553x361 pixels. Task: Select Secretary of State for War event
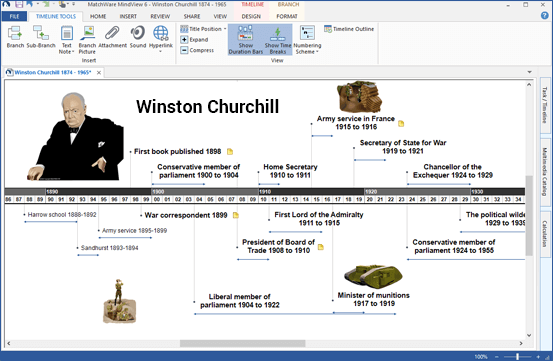click(403, 147)
